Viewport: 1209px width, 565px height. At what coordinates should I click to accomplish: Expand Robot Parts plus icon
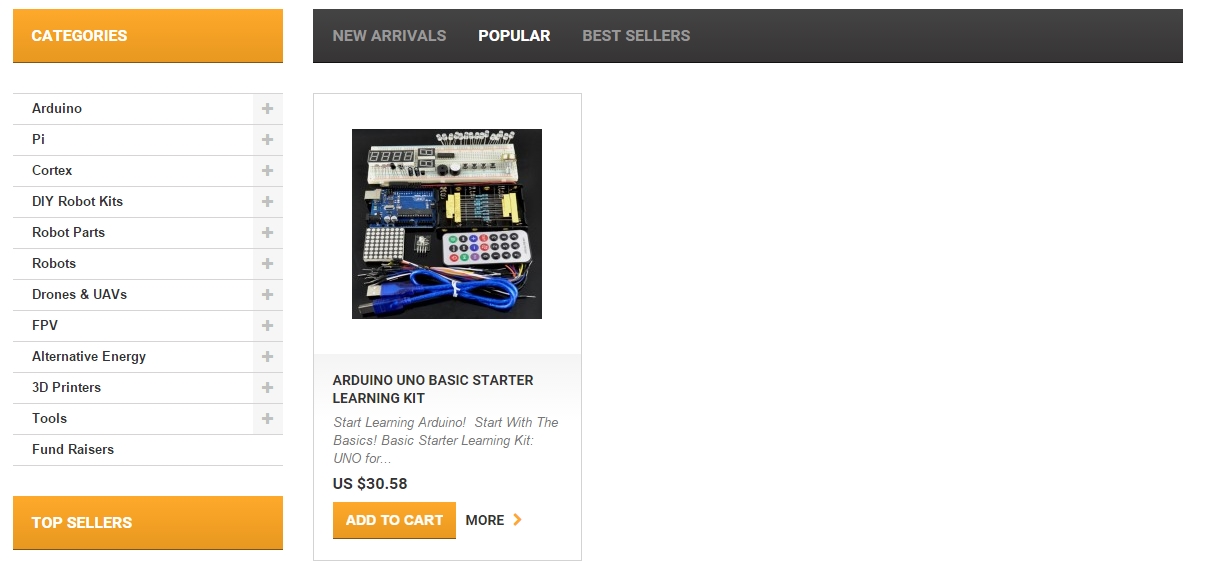point(267,232)
